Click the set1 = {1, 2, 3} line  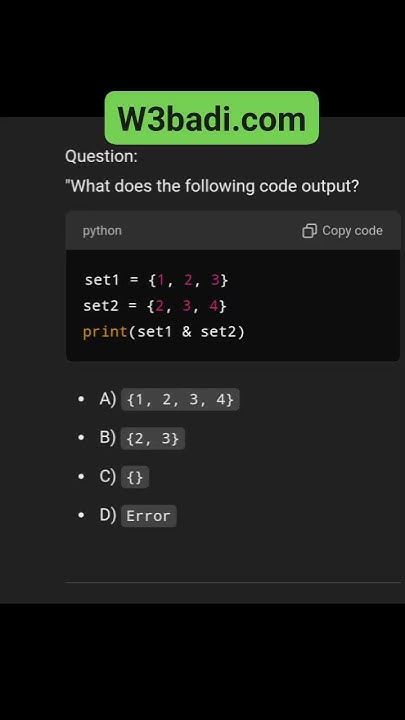tap(156, 280)
